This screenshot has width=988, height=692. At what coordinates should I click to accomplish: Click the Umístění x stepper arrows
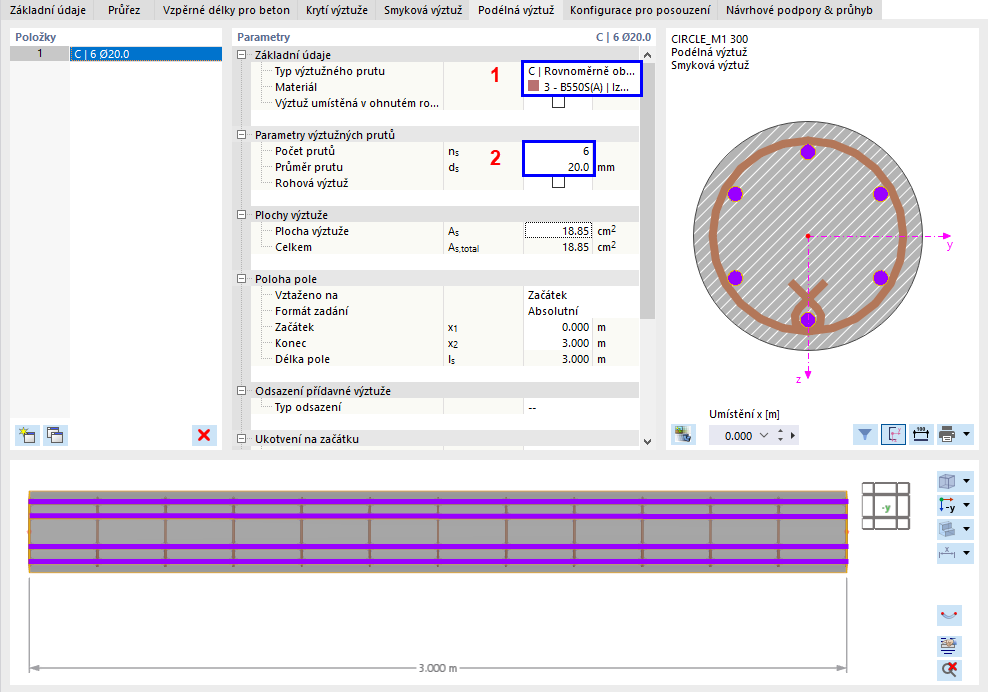[780, 435]
